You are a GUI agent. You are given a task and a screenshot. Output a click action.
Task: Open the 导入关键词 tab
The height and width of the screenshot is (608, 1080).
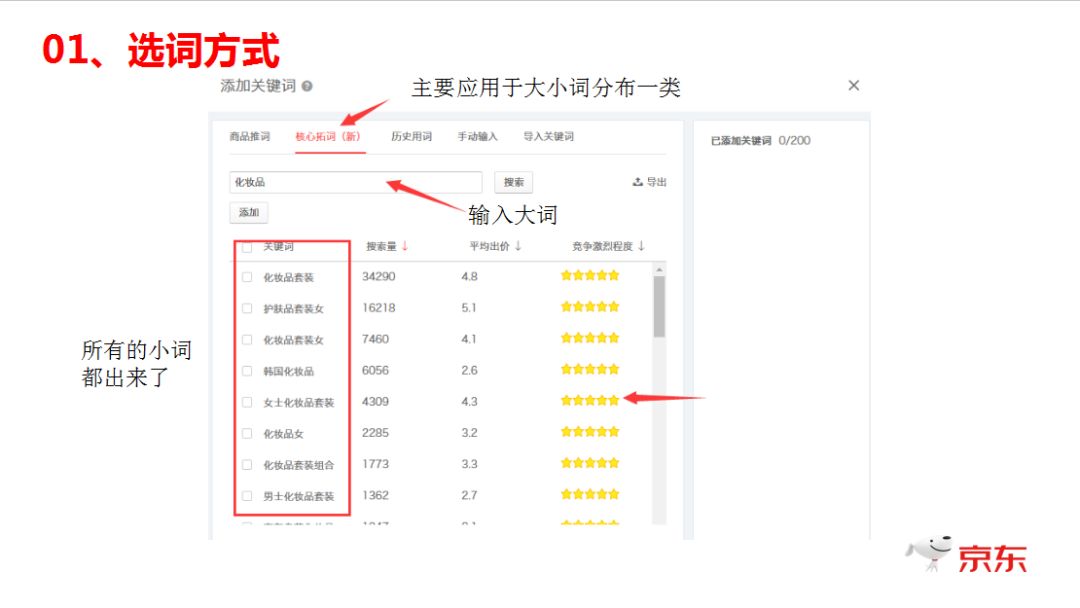(x=548, y=136)
